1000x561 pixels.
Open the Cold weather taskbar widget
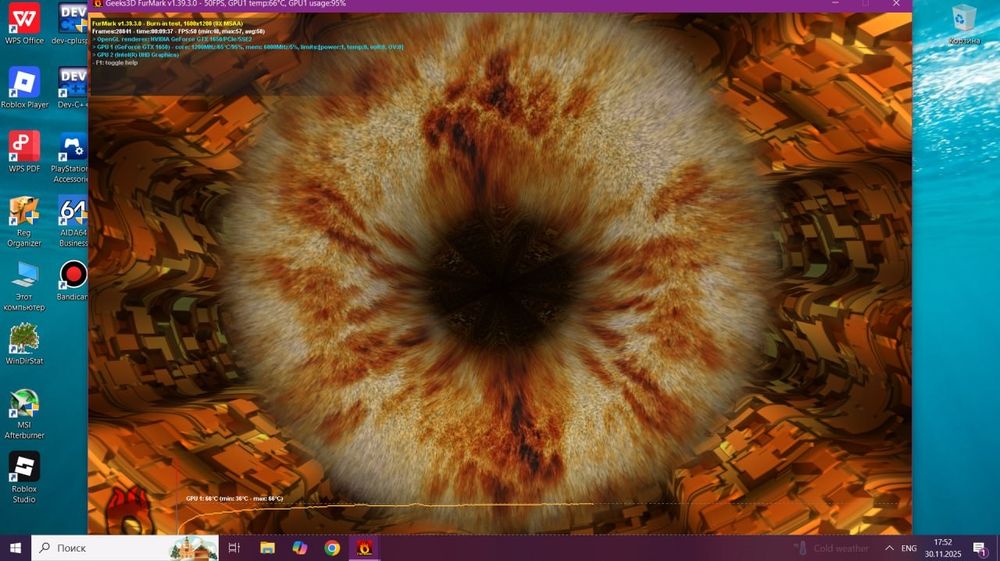831,548
